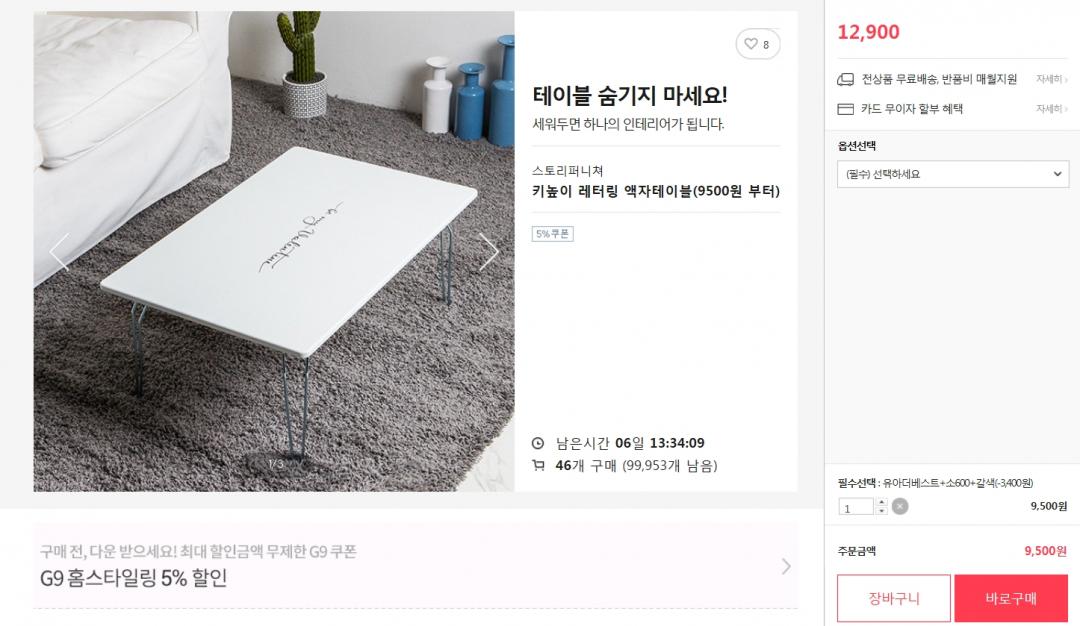
Task: Open G9 홈스타일링 5% coupon banner arrow
Action: [x=786, y=566]
